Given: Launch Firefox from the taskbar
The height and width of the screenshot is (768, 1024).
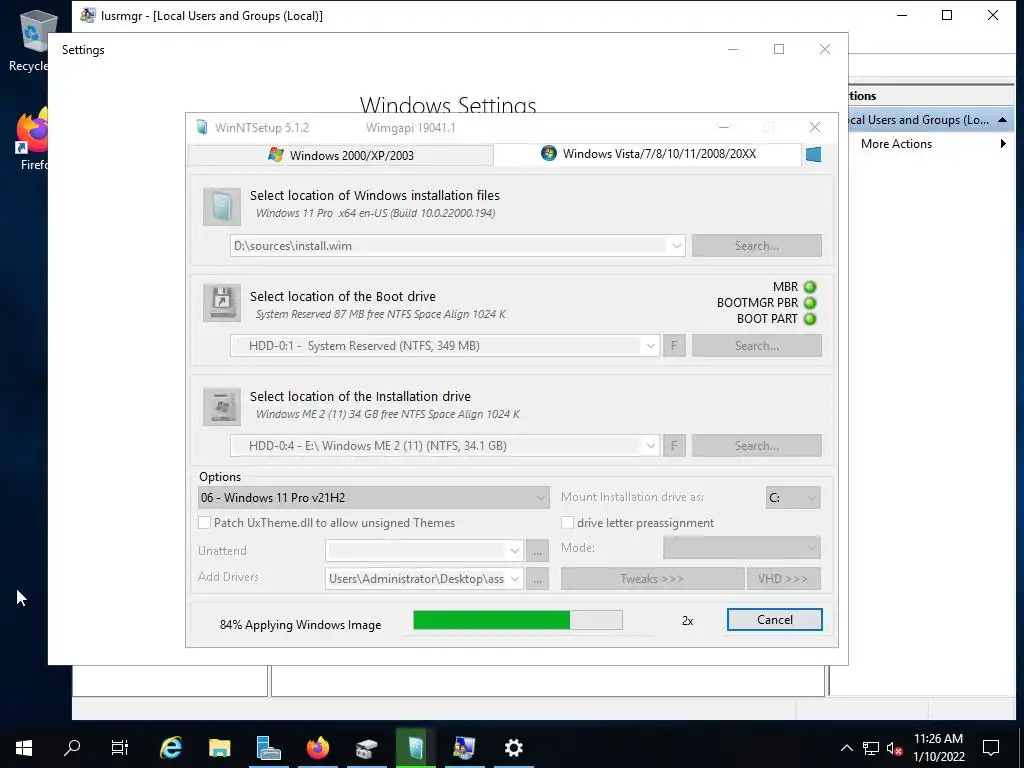Looking at the screenshot, I should tap(317, 748).
